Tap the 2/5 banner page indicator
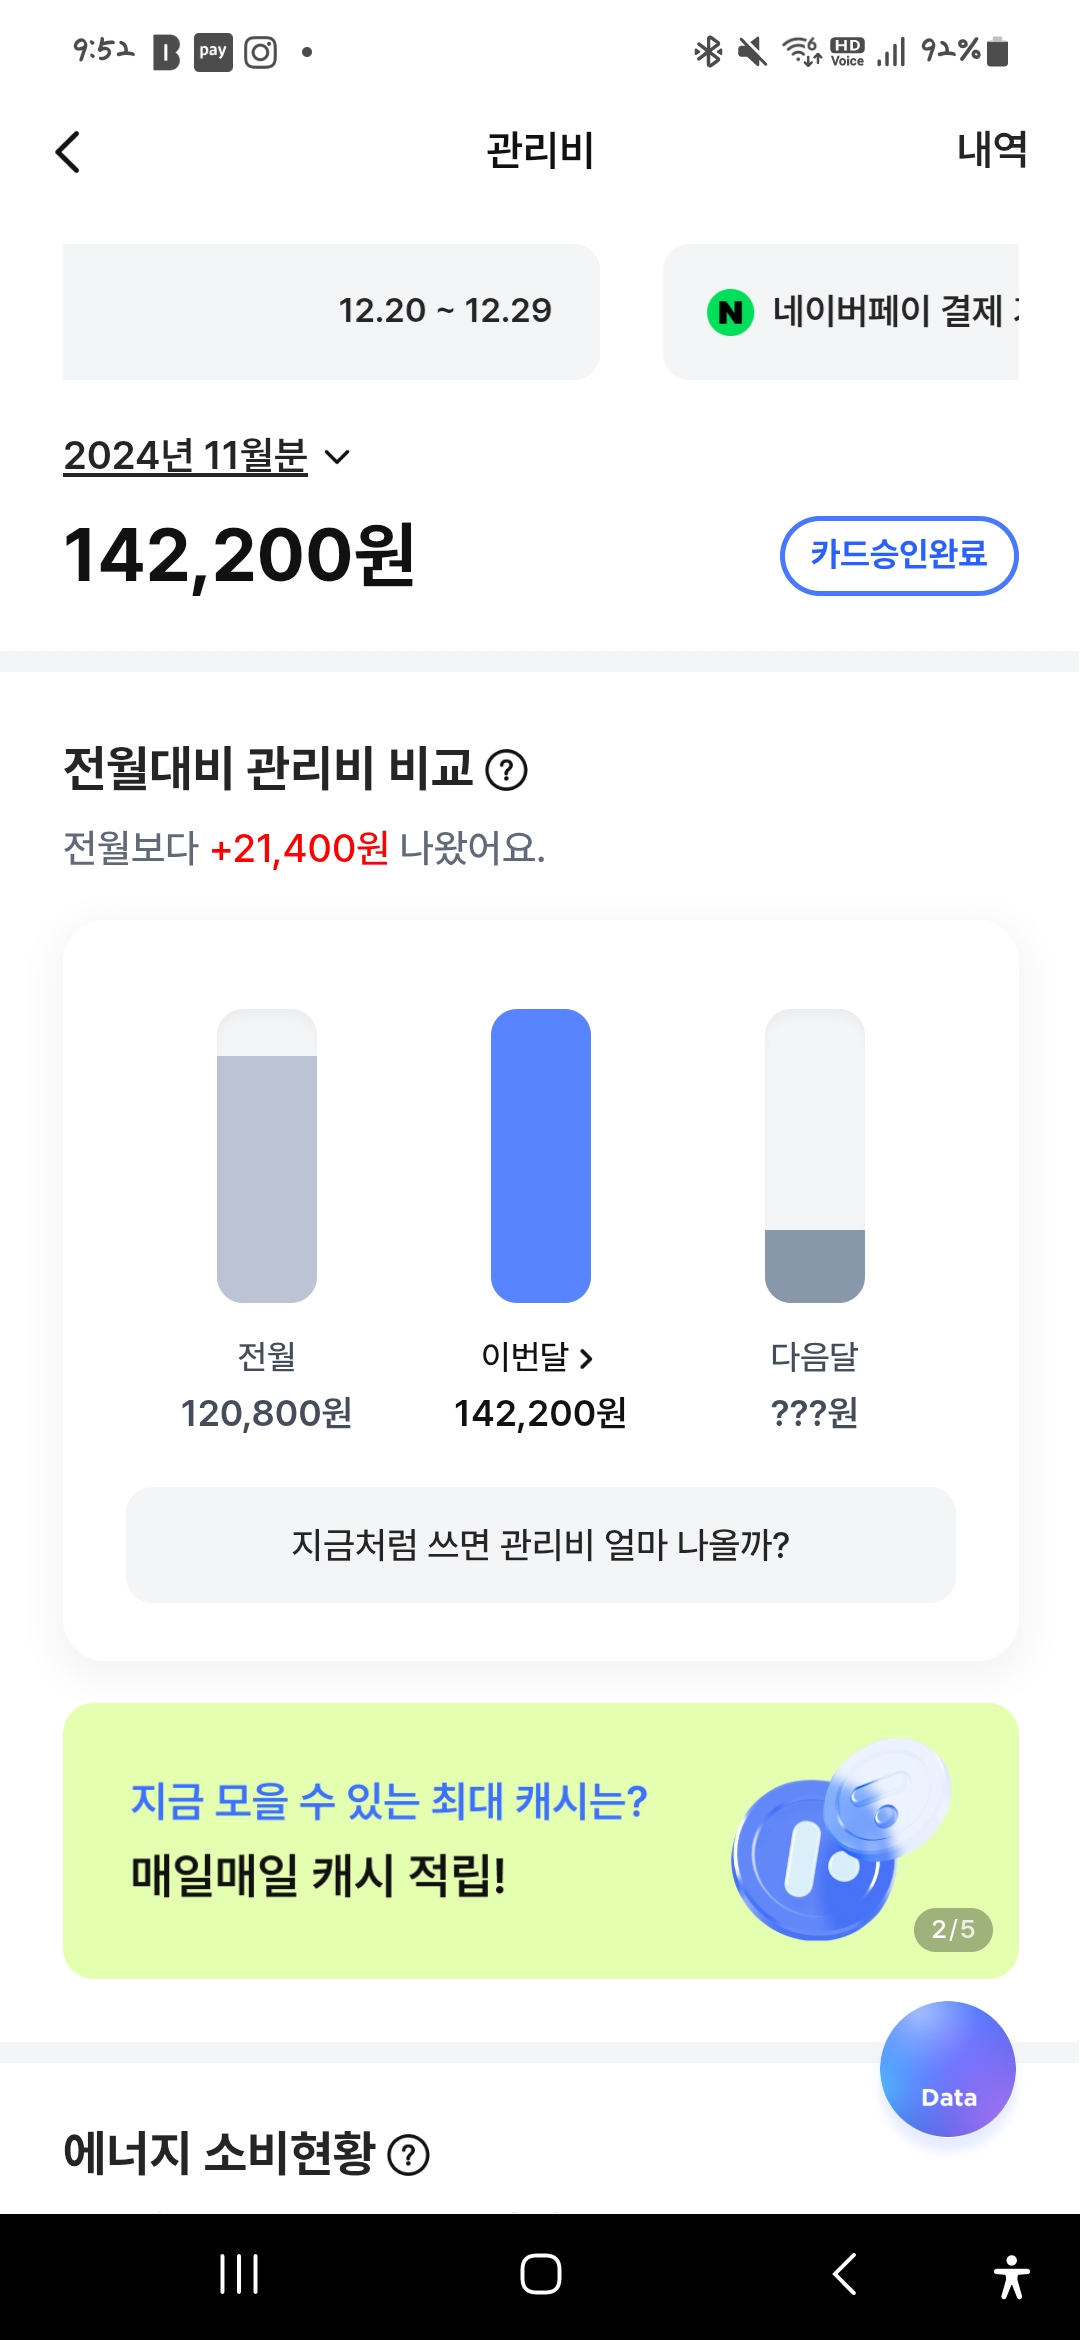 tap(953, 1929)
